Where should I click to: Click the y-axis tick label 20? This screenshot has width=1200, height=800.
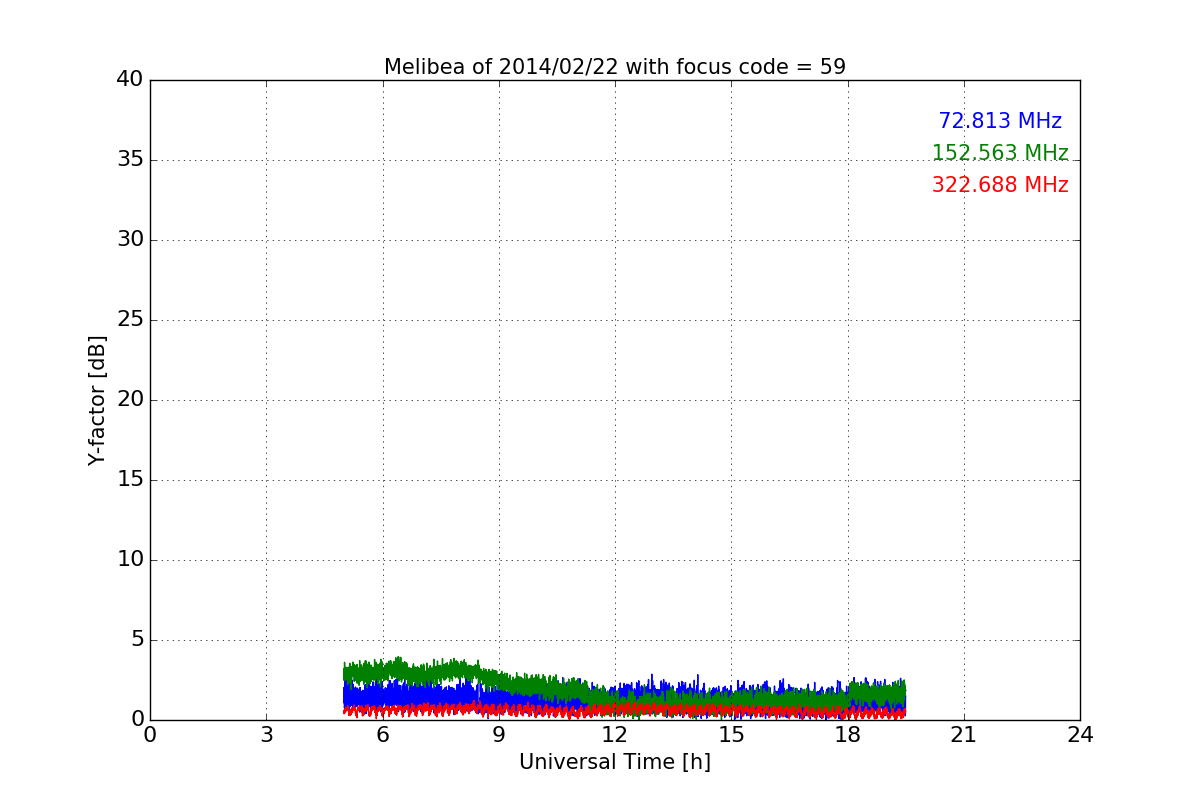[x=130, y=400]
